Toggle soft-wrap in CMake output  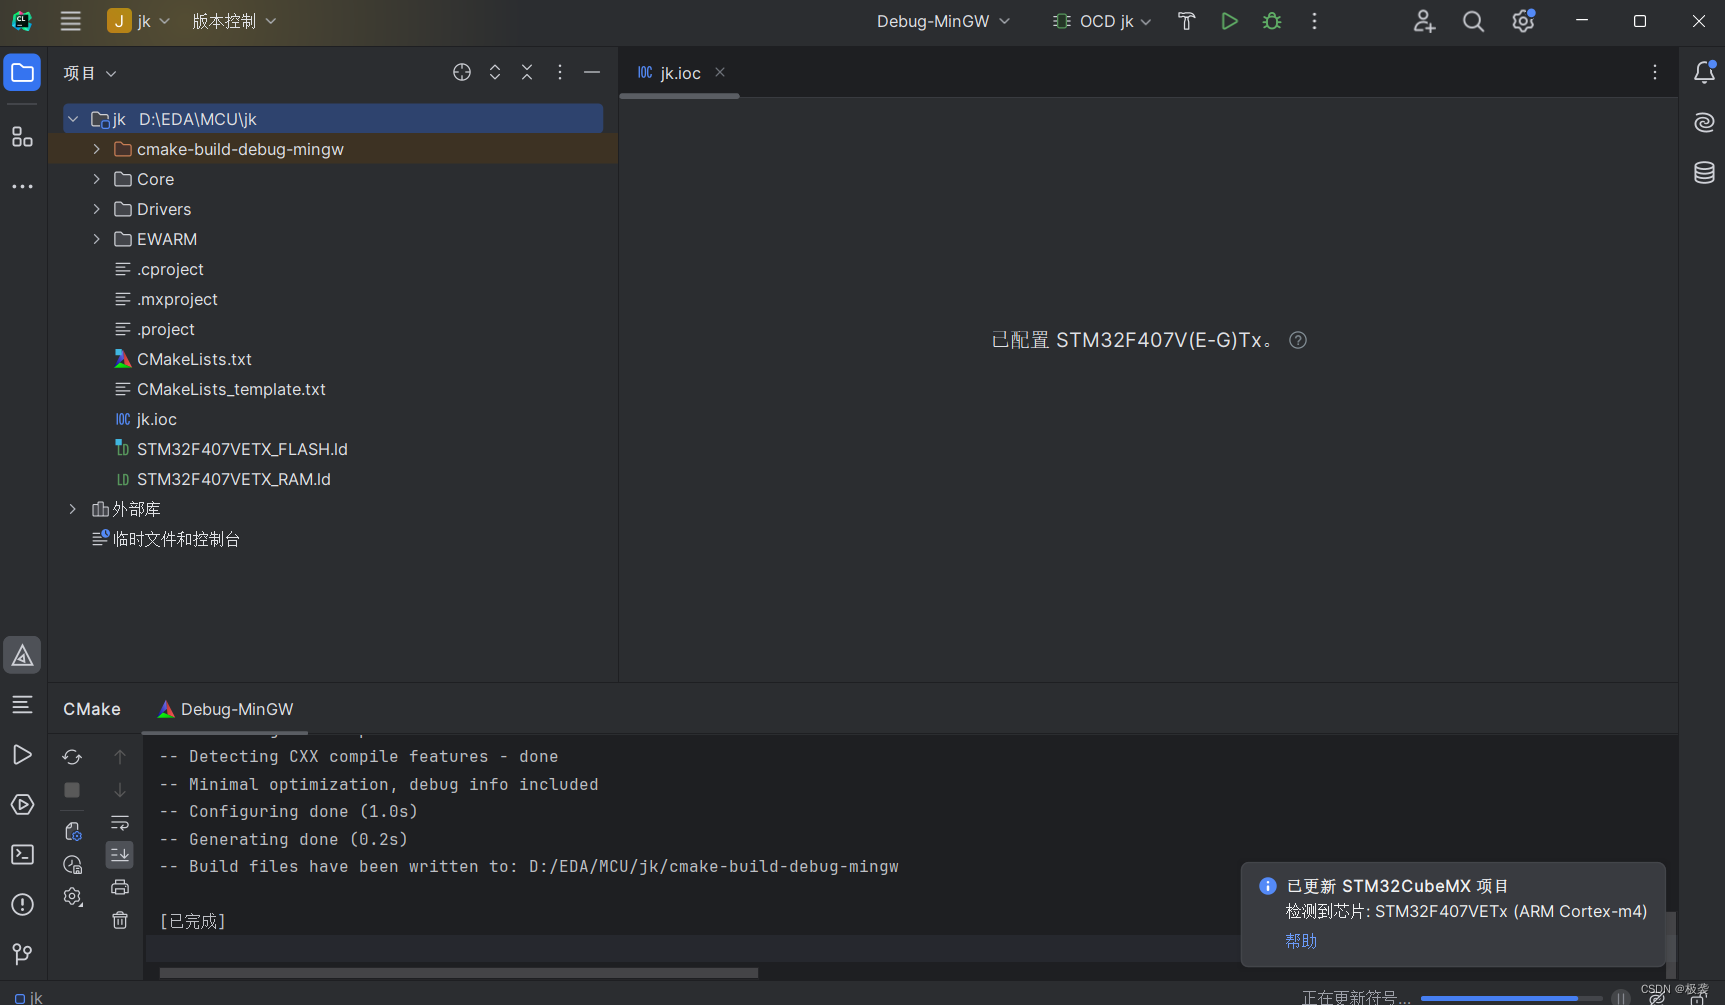click(x=120, y=823)
